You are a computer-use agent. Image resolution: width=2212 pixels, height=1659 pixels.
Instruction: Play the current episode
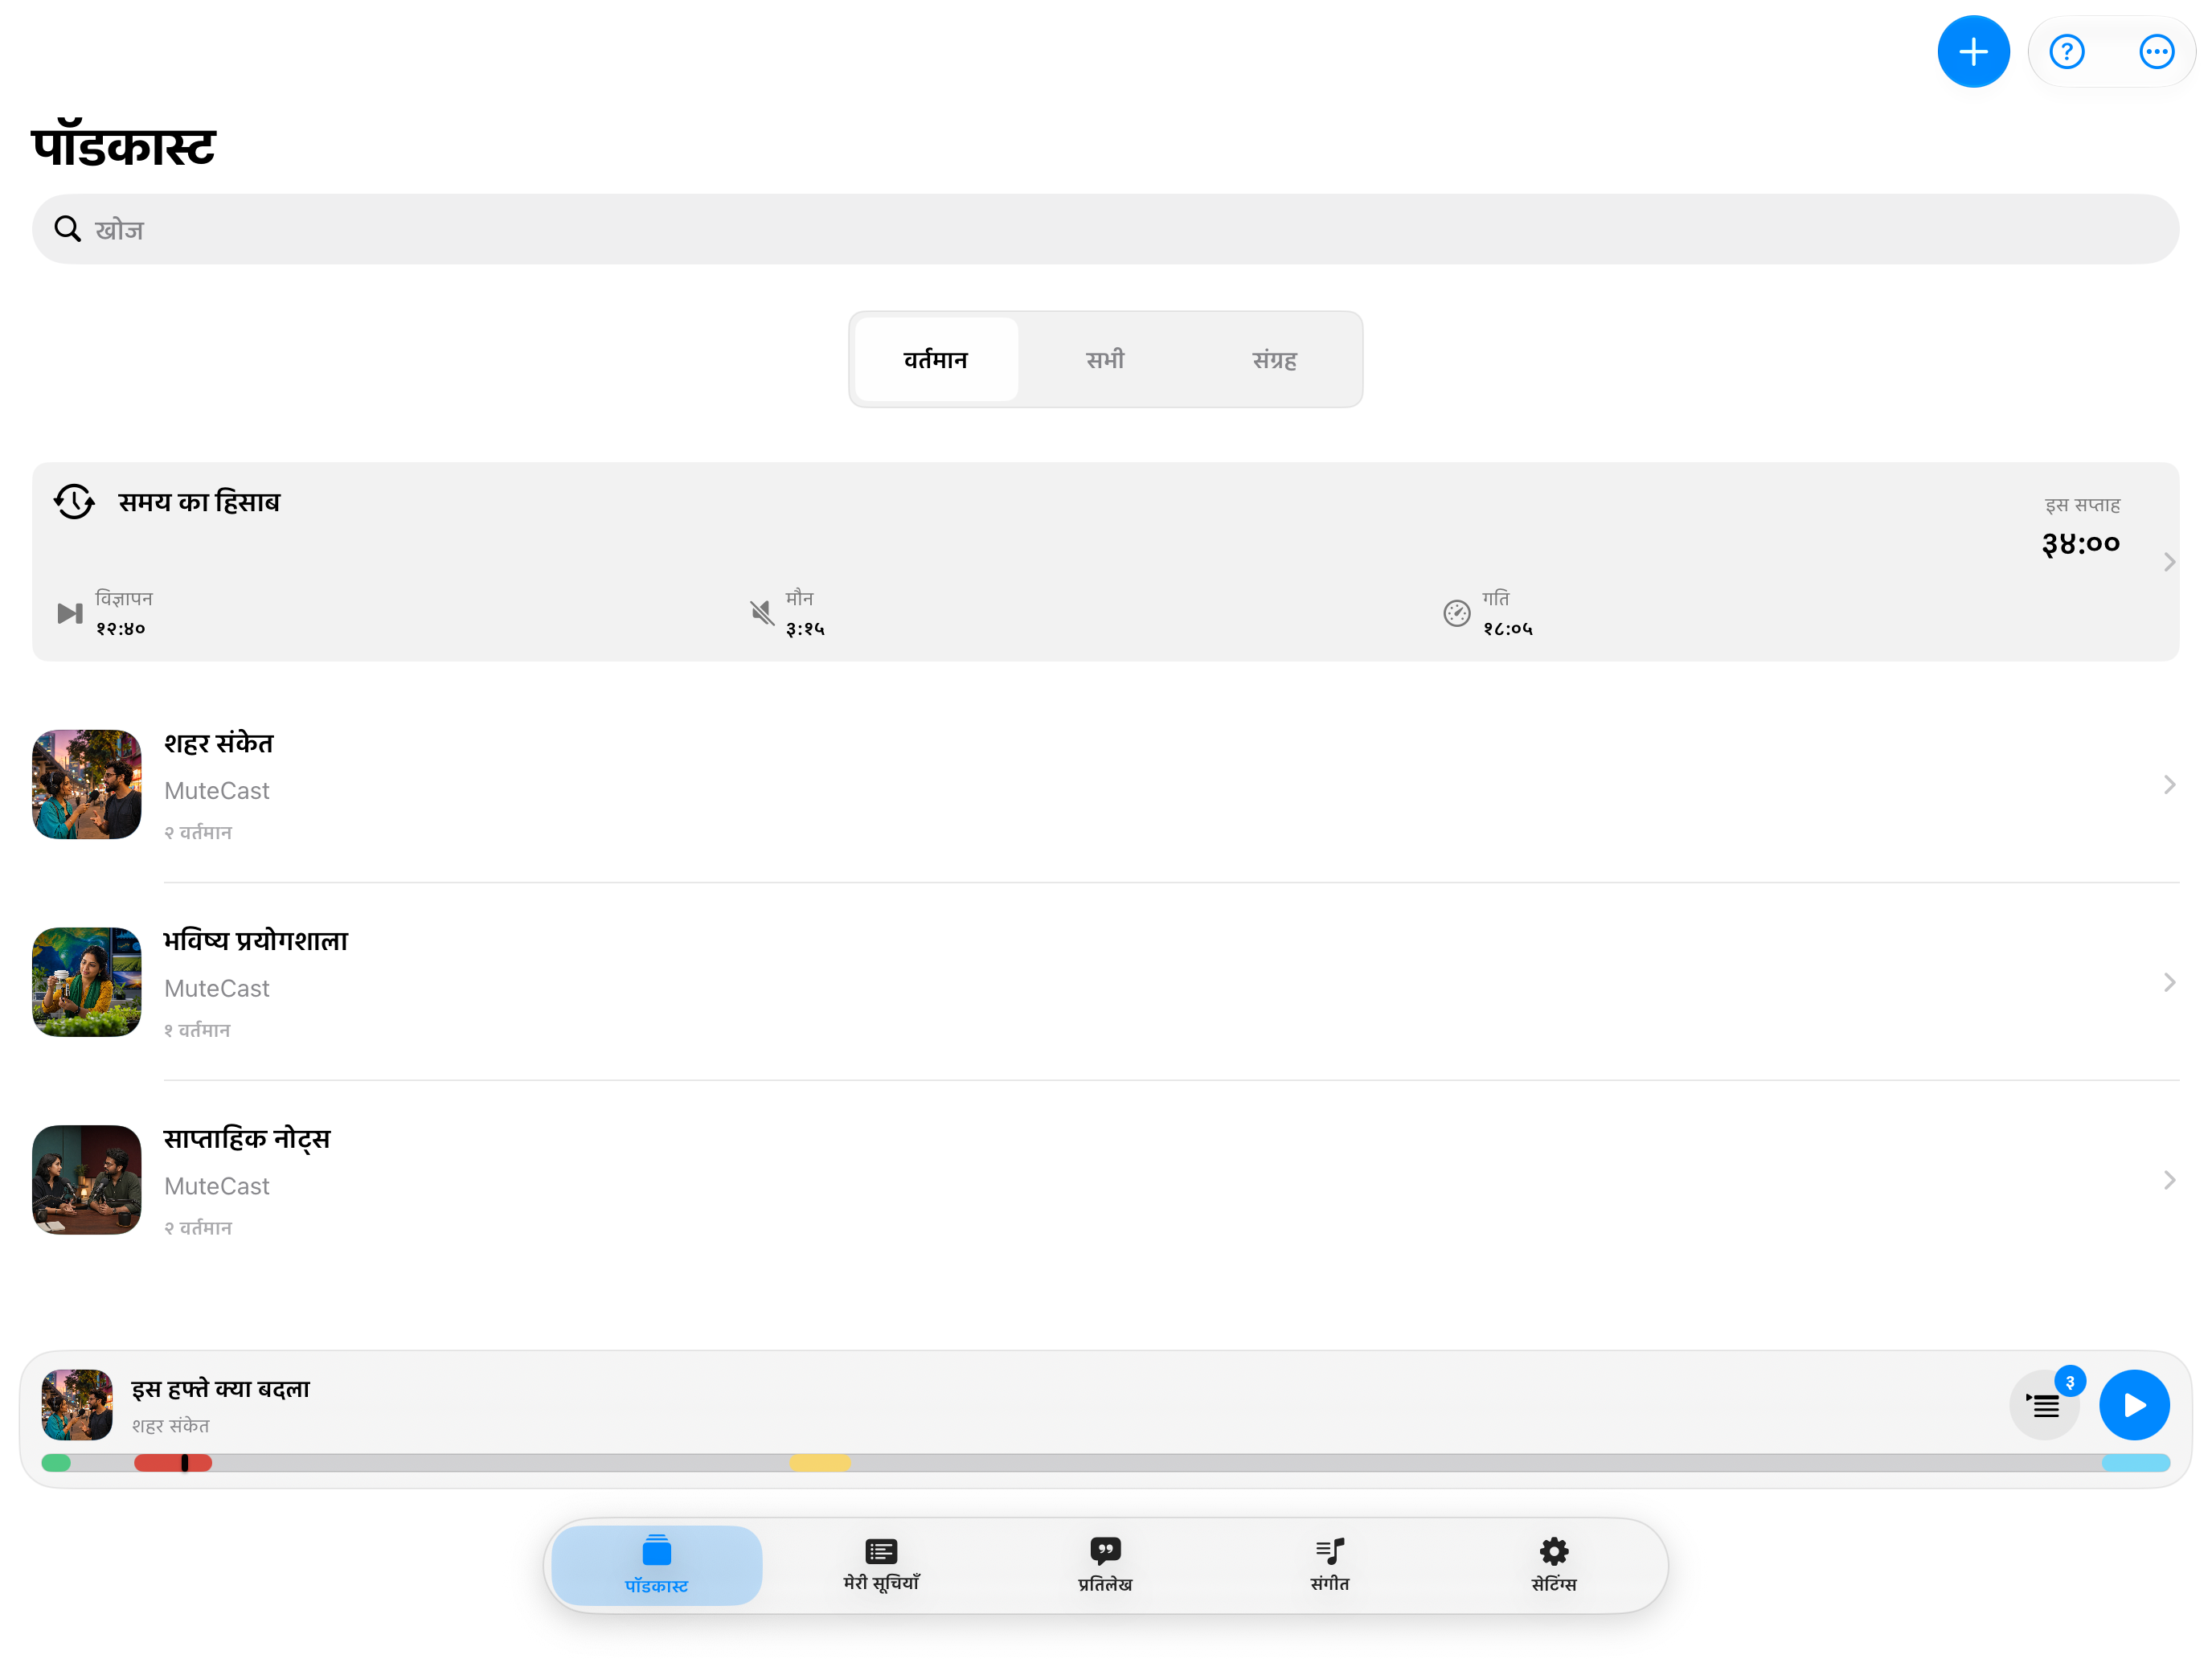tap(2133, 1405)
